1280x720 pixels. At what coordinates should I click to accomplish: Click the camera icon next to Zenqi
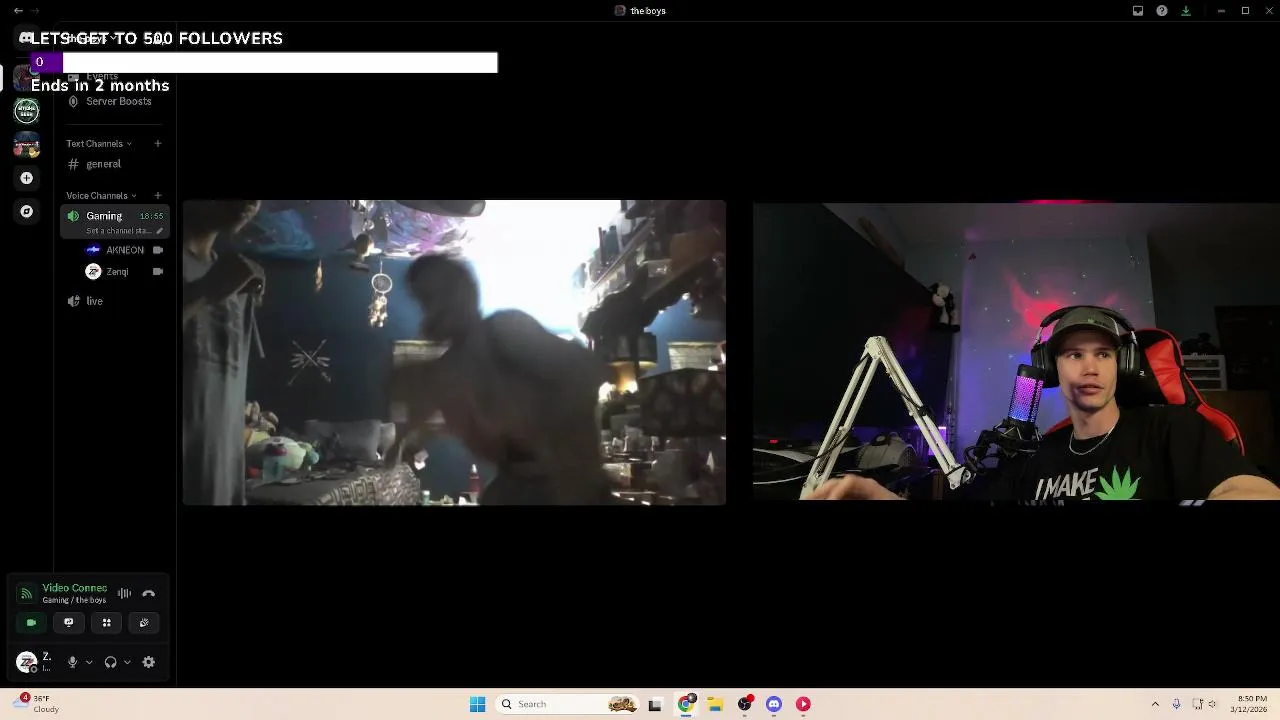click(x=158, y=272)
